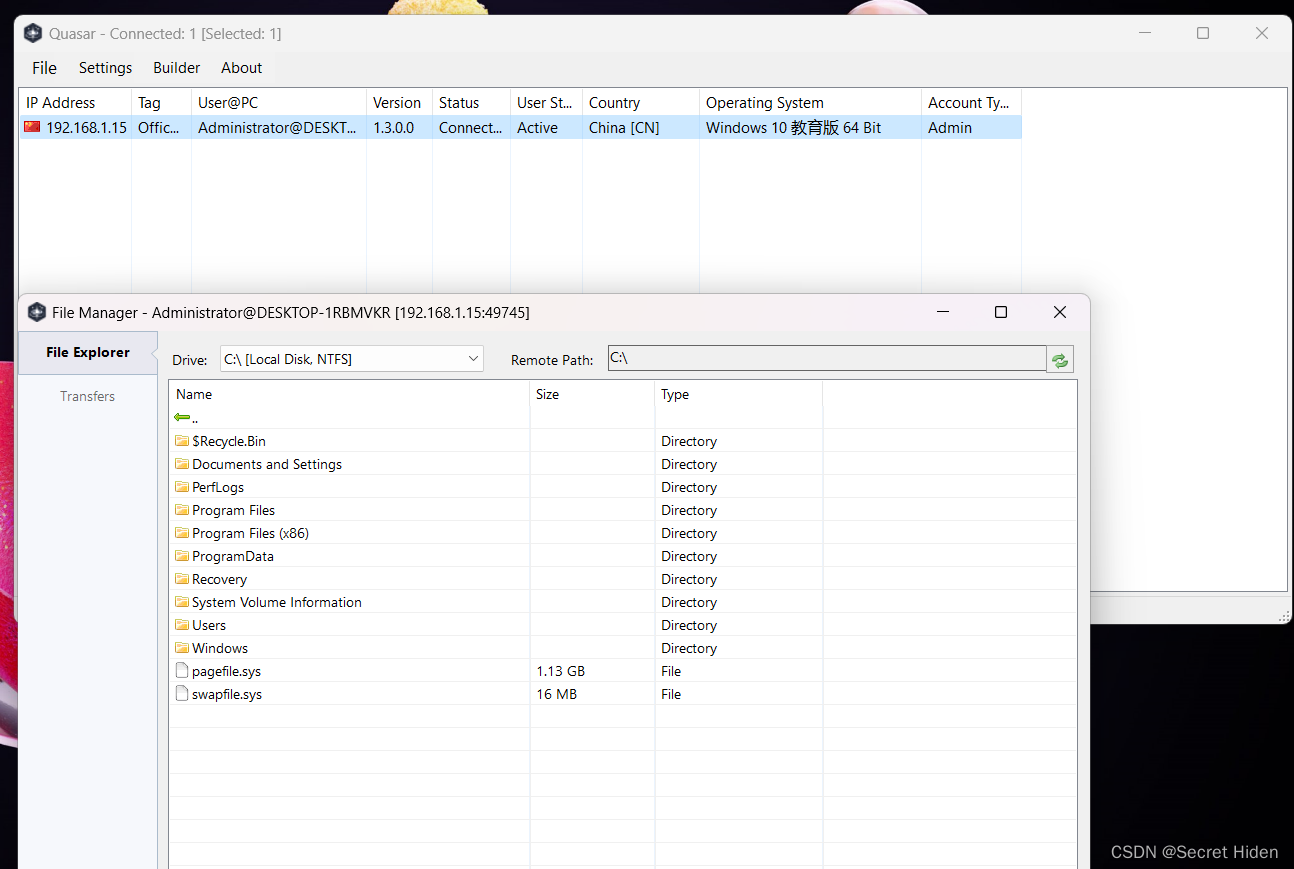This screenshot has height=869, width=1294.
Task: Switch to the File Explorer tab
Action: 88,352
